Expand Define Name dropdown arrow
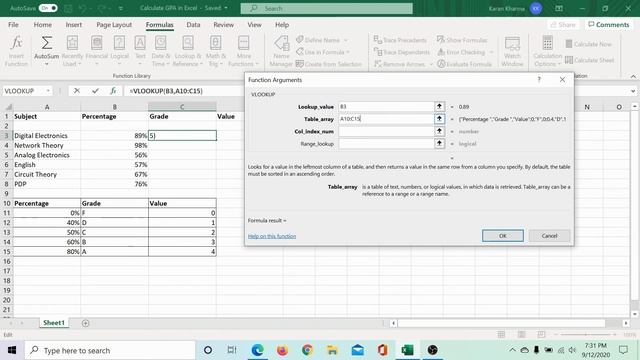 click(346, 40)
